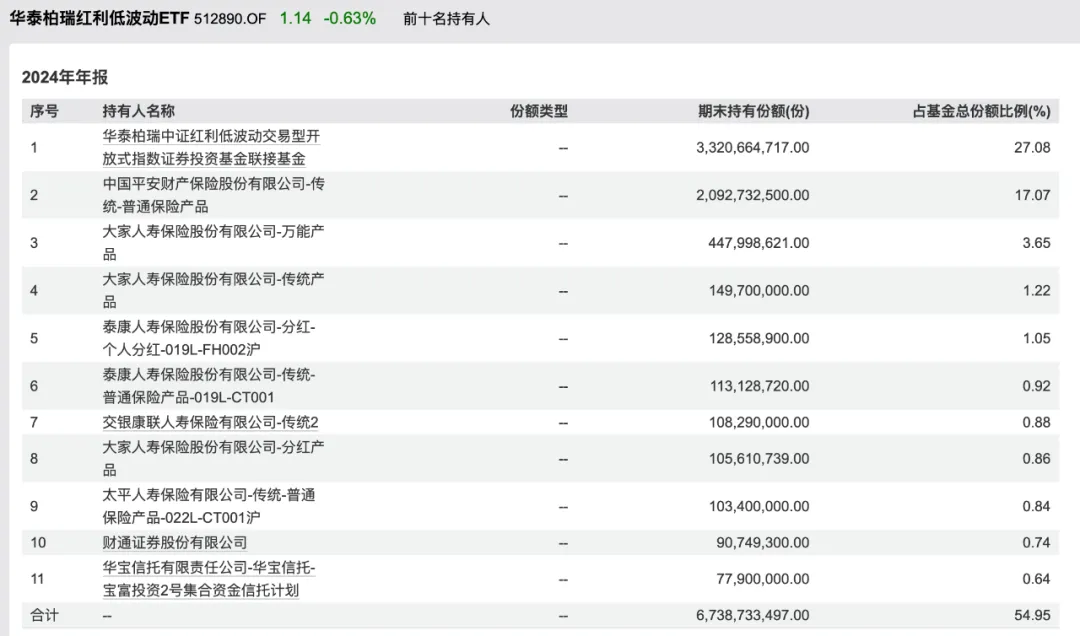Click the 2024年年报 section heading
The height and width of the screenshot is (636, 1080).
click(x=65, y=77)
